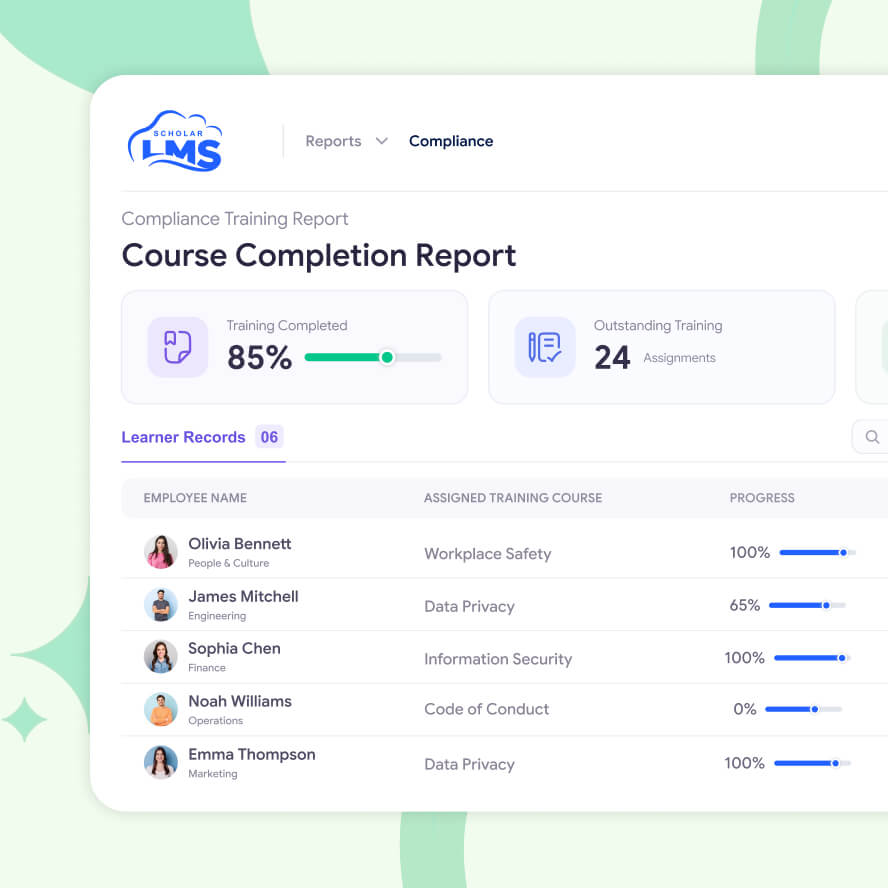Image resolution: width=888 pixels, height=888 pixels.
Task: Click Data Privacy in Emma Thompson's row
Action: click(469, 764)
